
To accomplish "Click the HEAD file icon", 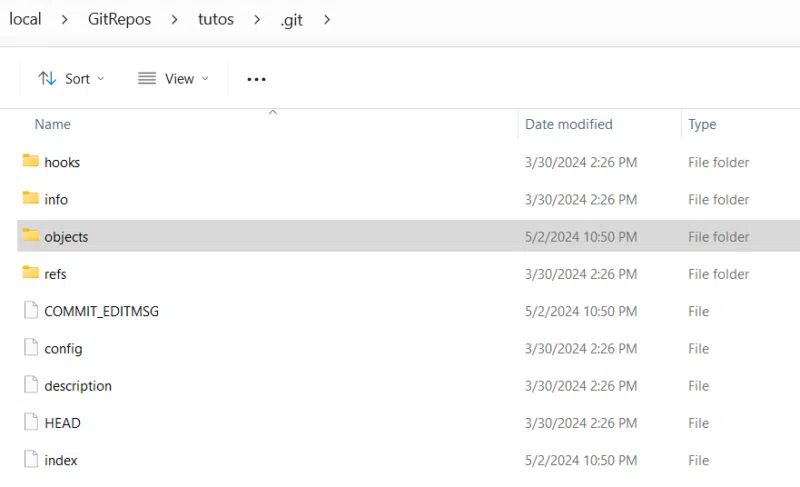I will (30, 422).
